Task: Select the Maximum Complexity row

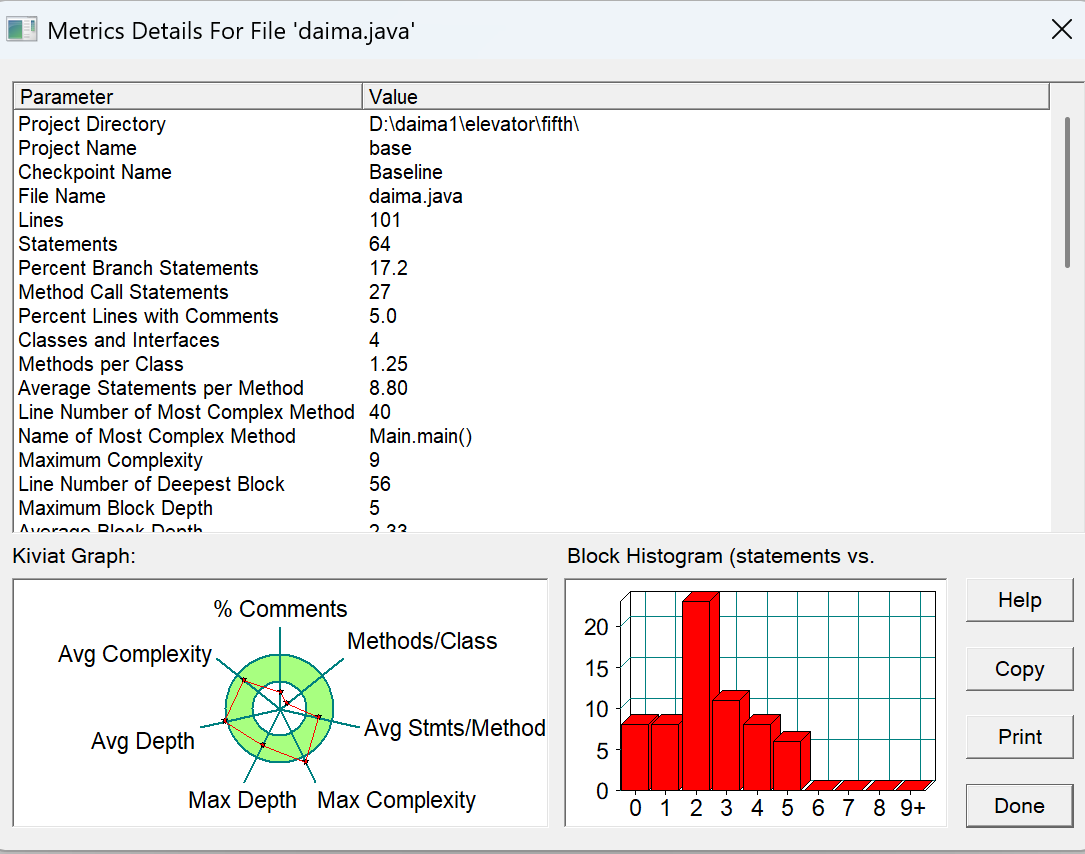Action: (531, 460)
